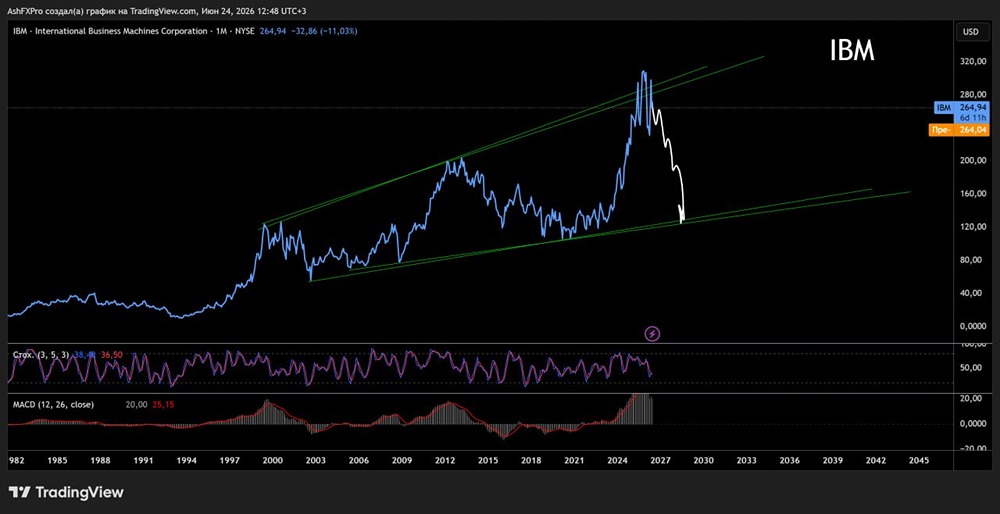Image resolution: width=1000 pixels, height=514 pixels.
Task: Click the large white IBM text annotation
Action: tap(852, 51)
